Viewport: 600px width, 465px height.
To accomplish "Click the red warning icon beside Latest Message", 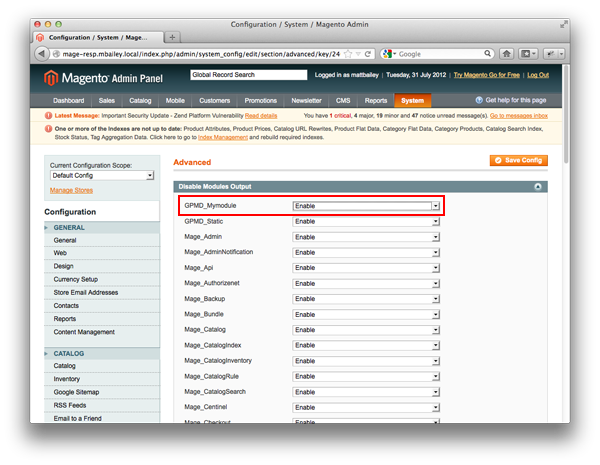I will [x=48, y=116].
